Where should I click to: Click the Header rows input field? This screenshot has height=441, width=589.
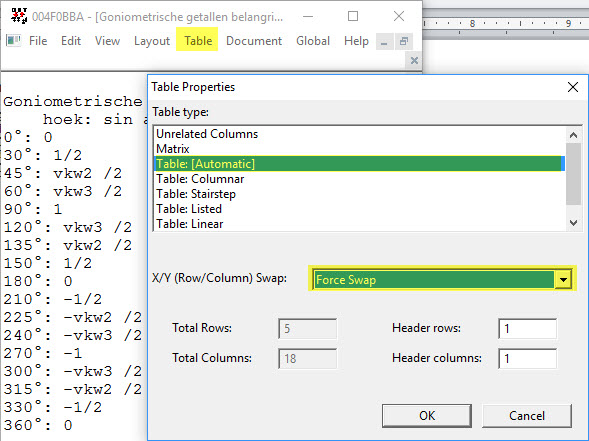(527, 329)
